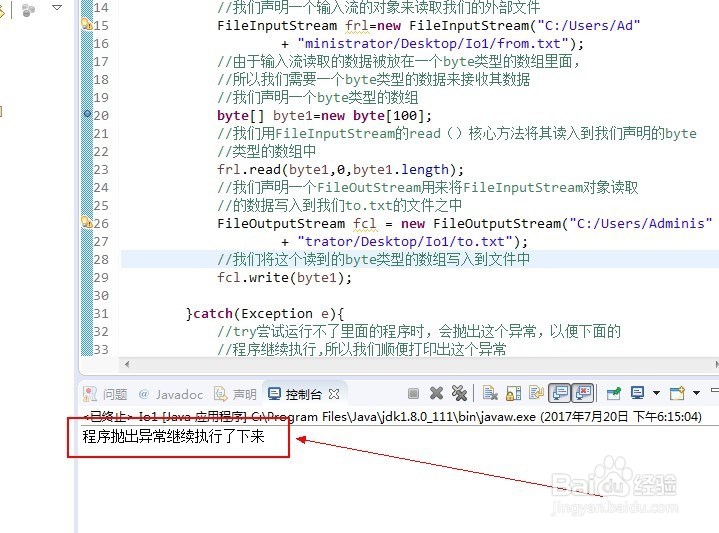Toggle console word wrap
The width and height of the screenshot is (719, 533).
(x=536, y=393)
